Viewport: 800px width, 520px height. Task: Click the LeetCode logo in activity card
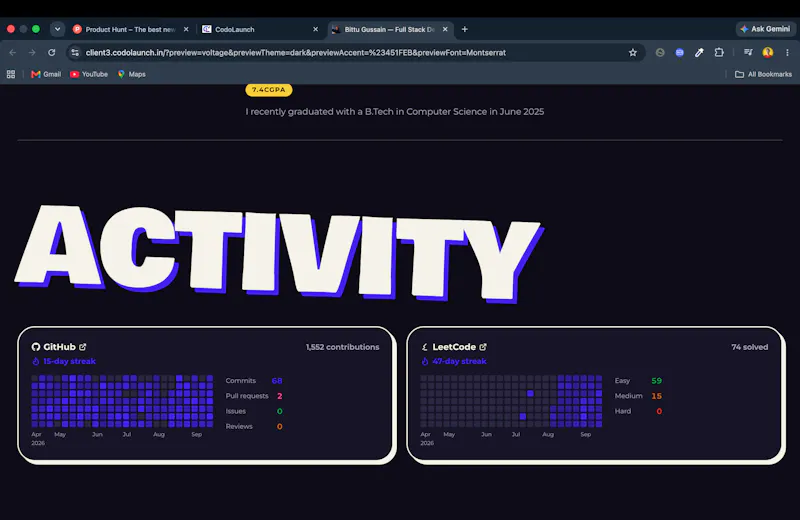[x=424, y=347]
